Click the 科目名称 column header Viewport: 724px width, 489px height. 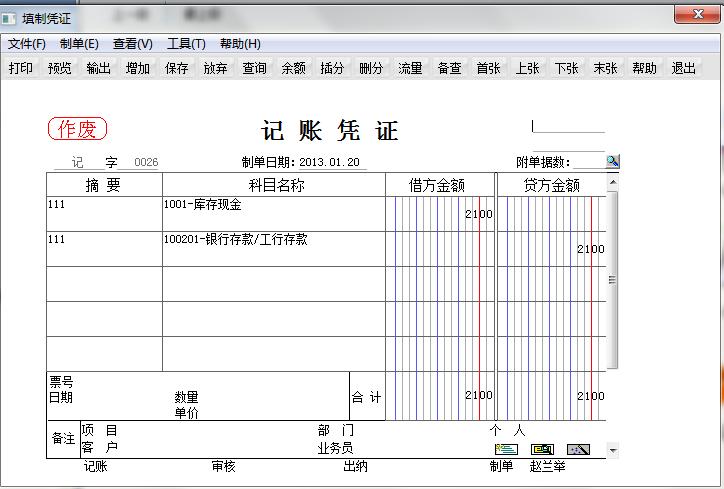click(274, 185)
